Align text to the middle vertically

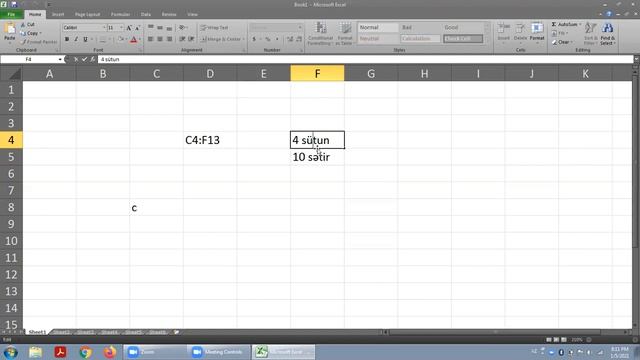tap(160, 27)
